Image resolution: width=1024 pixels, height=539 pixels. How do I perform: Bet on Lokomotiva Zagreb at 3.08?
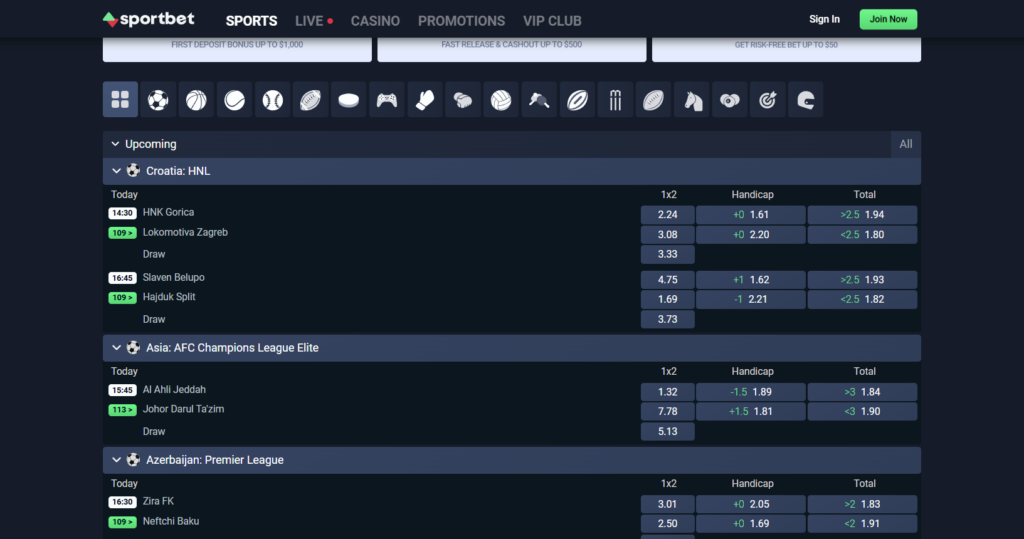coord(667,235)
